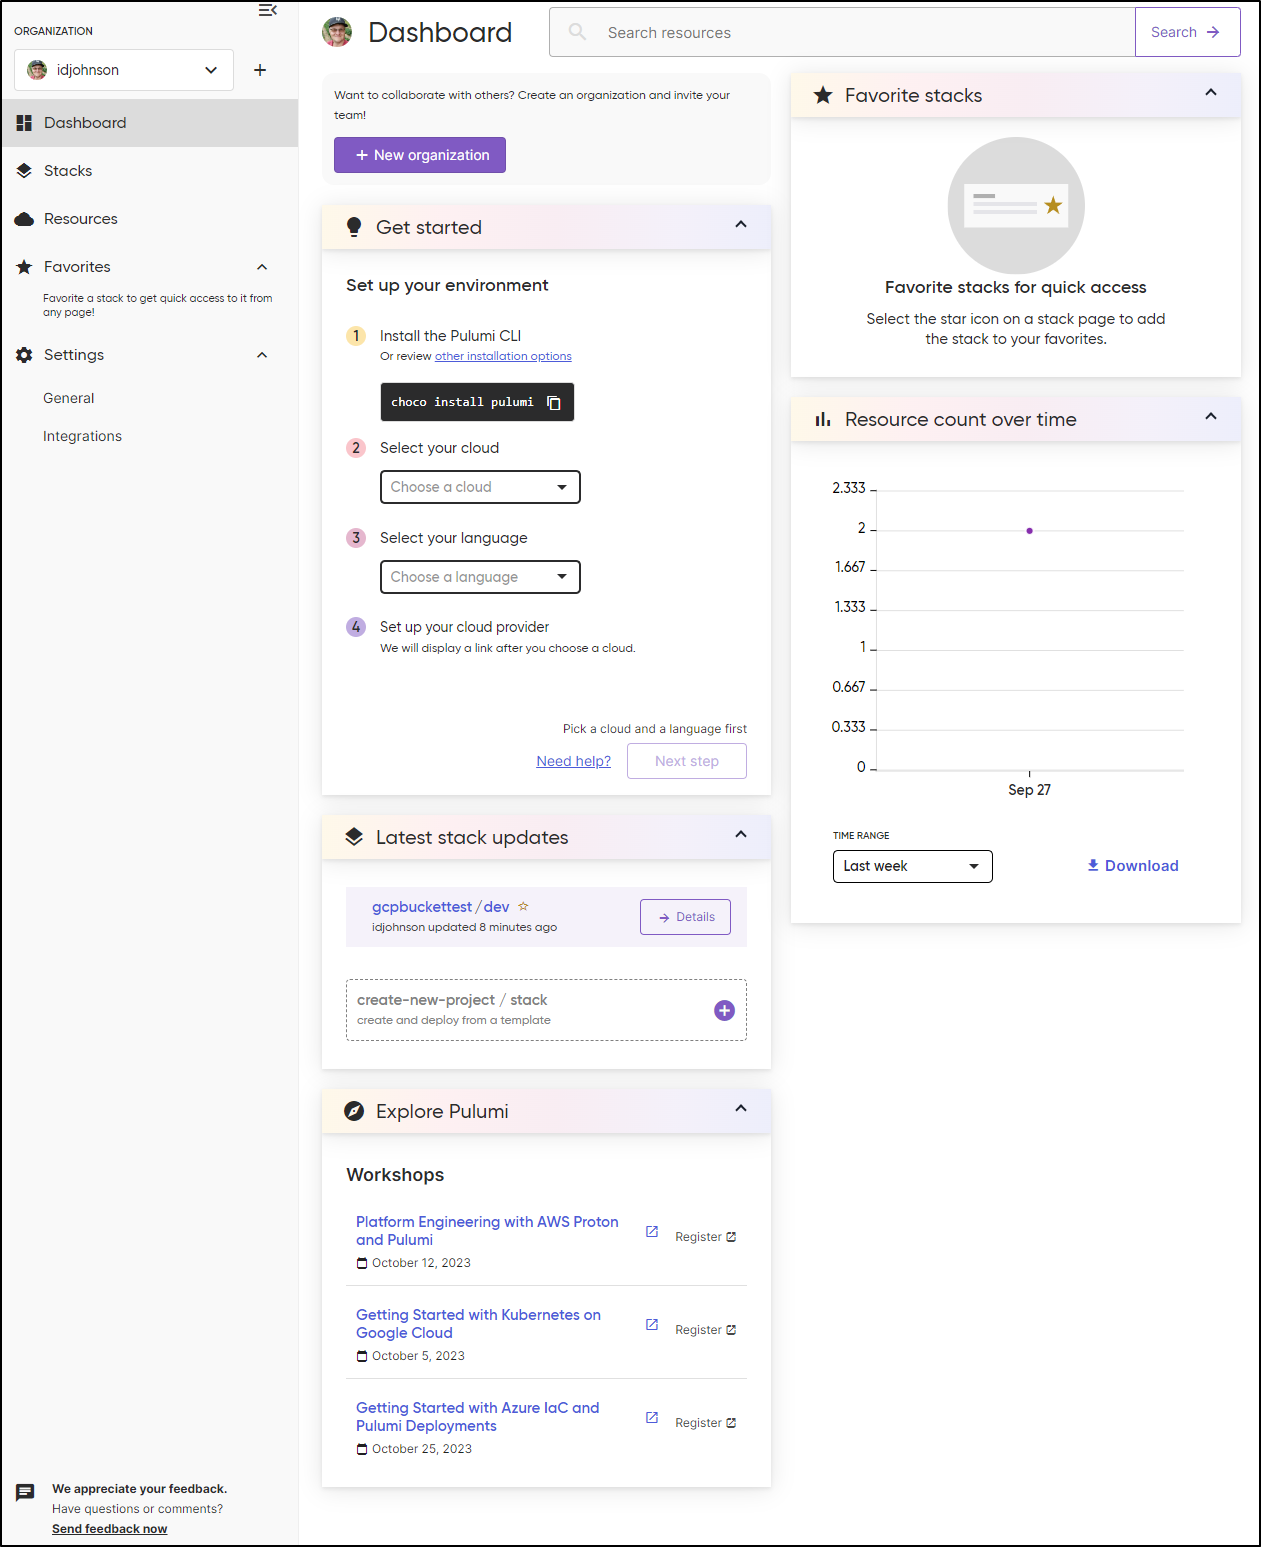The image size is (1261, 1547).
Task: Open the dev stack link
Action: pos(497,907)
